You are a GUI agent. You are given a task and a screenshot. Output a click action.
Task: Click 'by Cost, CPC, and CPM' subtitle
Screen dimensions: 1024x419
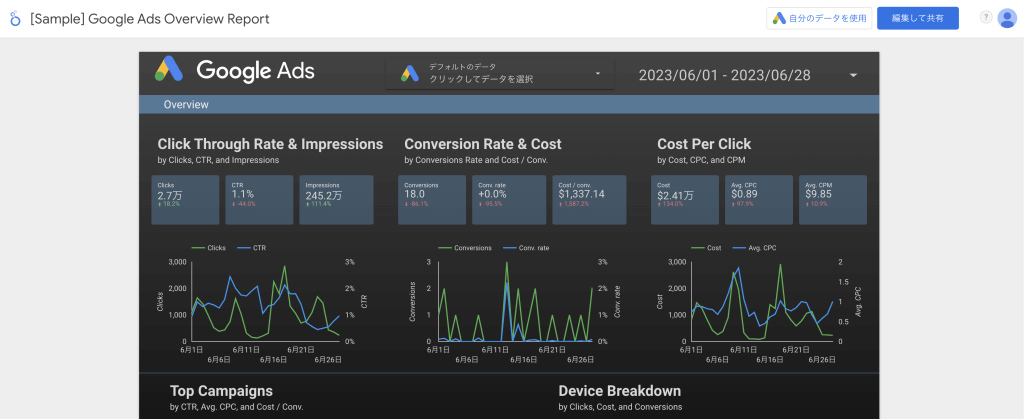pos(702,160)
